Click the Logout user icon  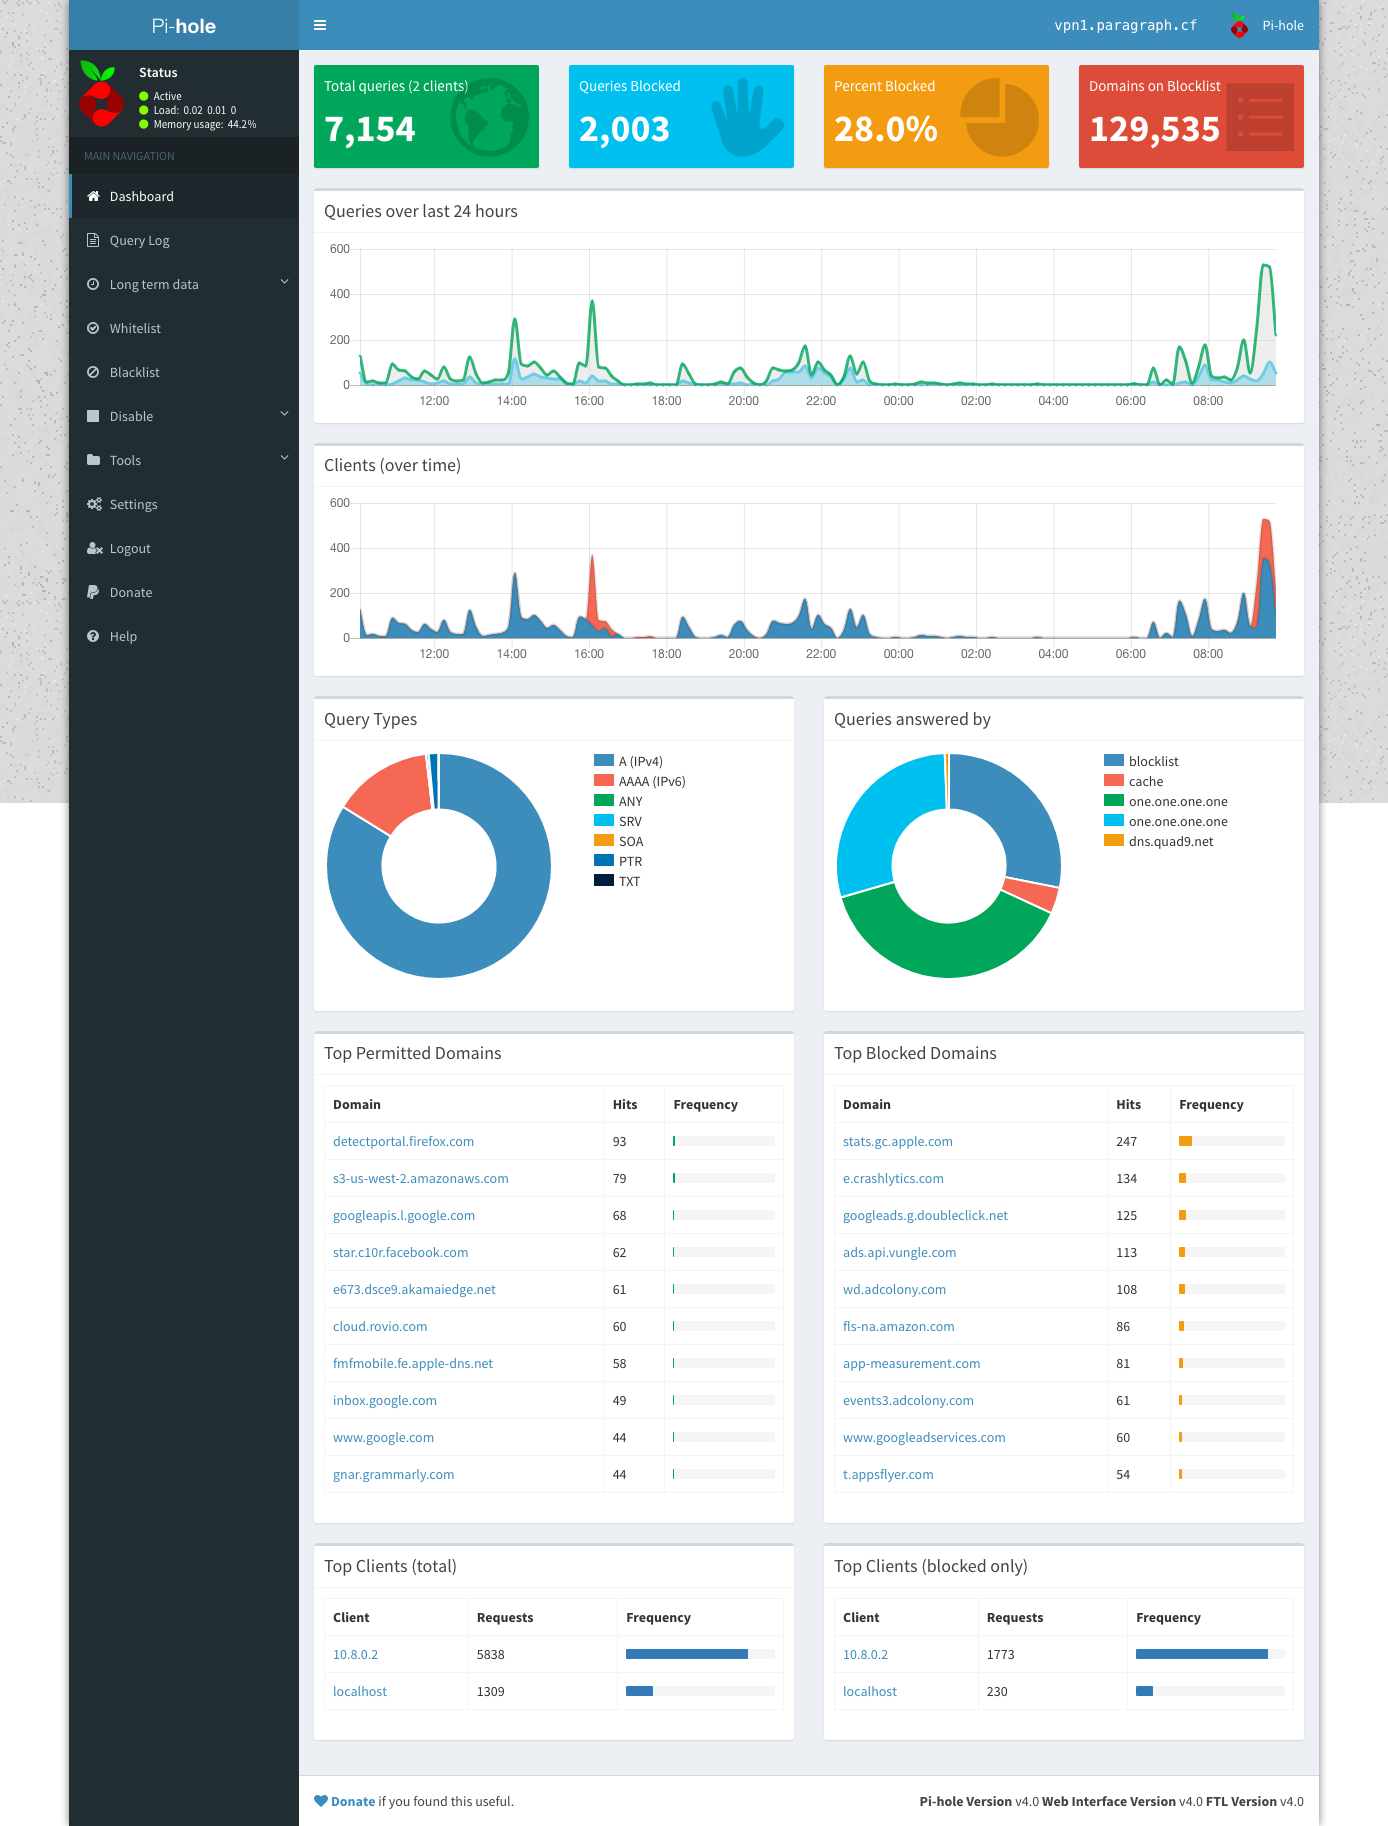(94, 548)
